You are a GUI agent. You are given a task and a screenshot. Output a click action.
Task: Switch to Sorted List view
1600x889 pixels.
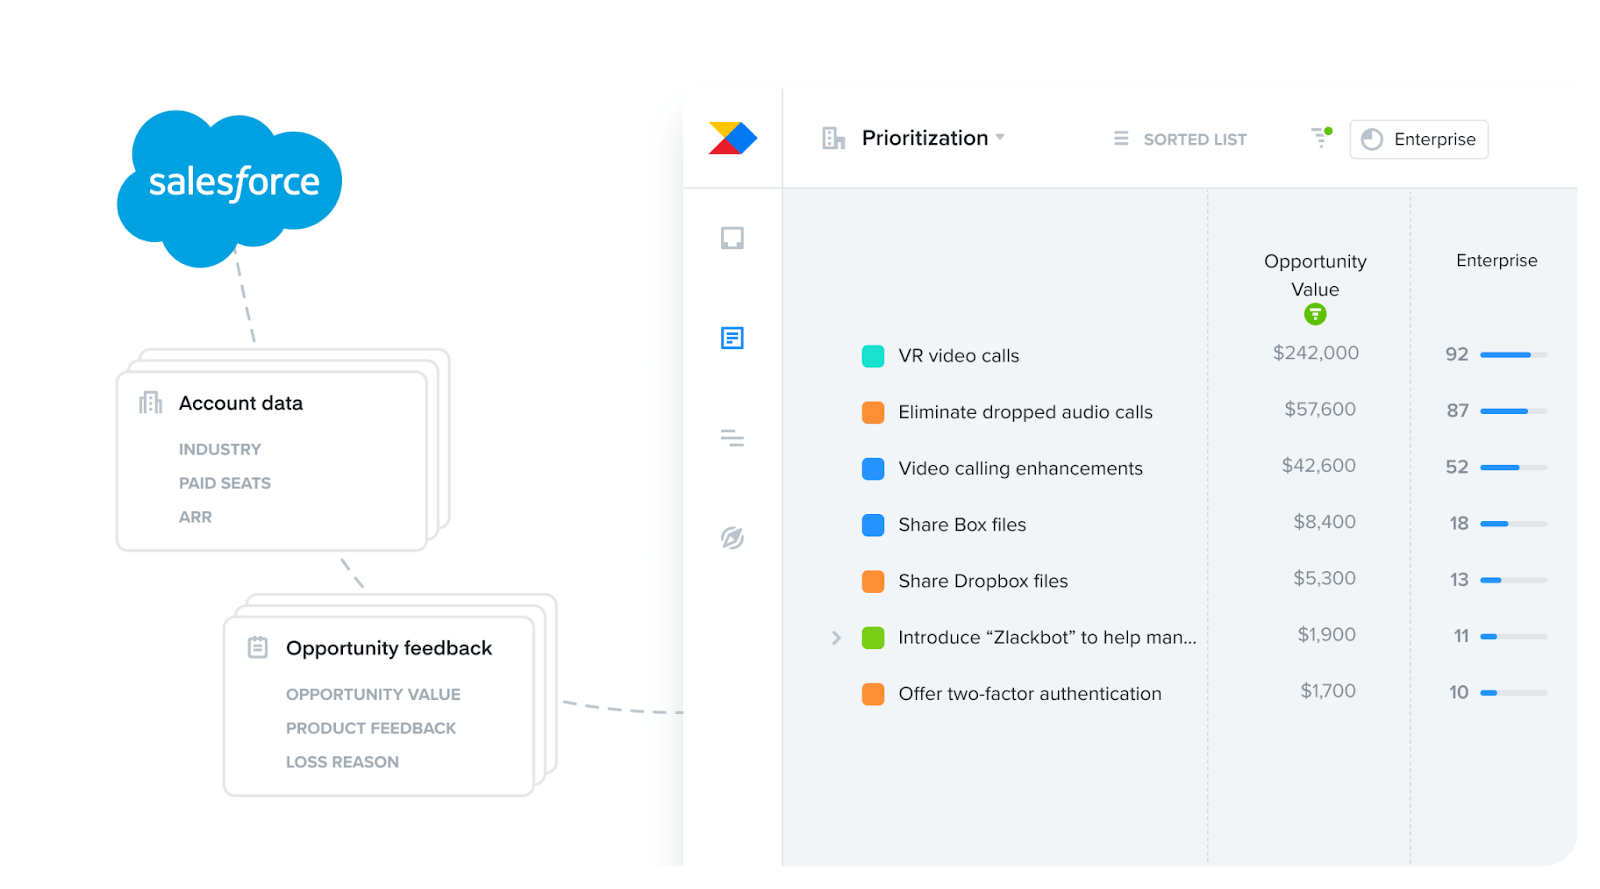tap(1180, 139)
